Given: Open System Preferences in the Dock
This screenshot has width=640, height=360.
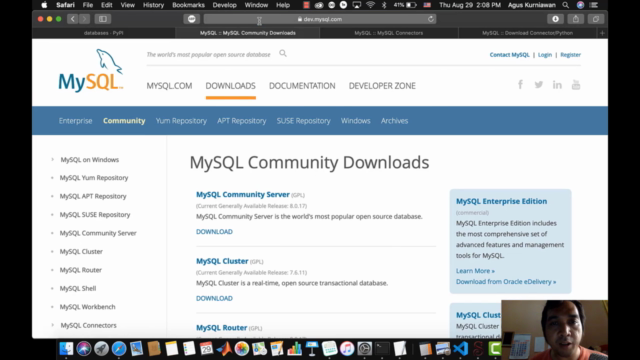Looking at the screenshot, I should tap(364, 349).
